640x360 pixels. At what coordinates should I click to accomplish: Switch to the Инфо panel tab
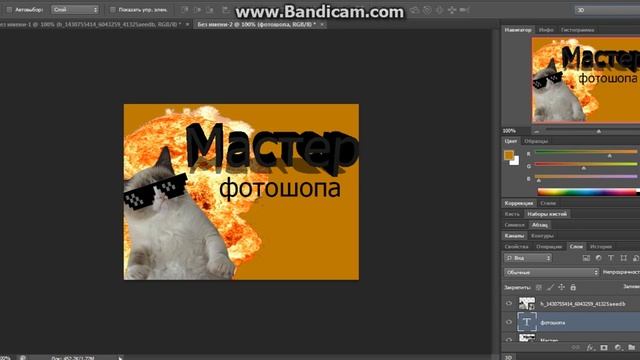[x=546, y=30]
